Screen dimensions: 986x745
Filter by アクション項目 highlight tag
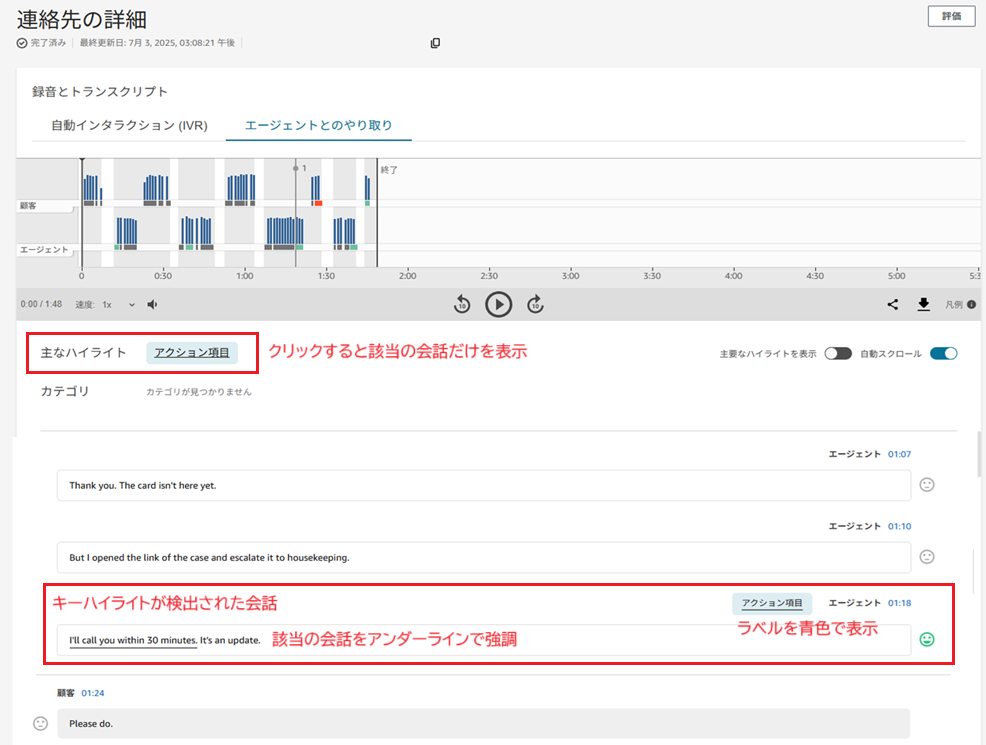click(x=192, y=353)
